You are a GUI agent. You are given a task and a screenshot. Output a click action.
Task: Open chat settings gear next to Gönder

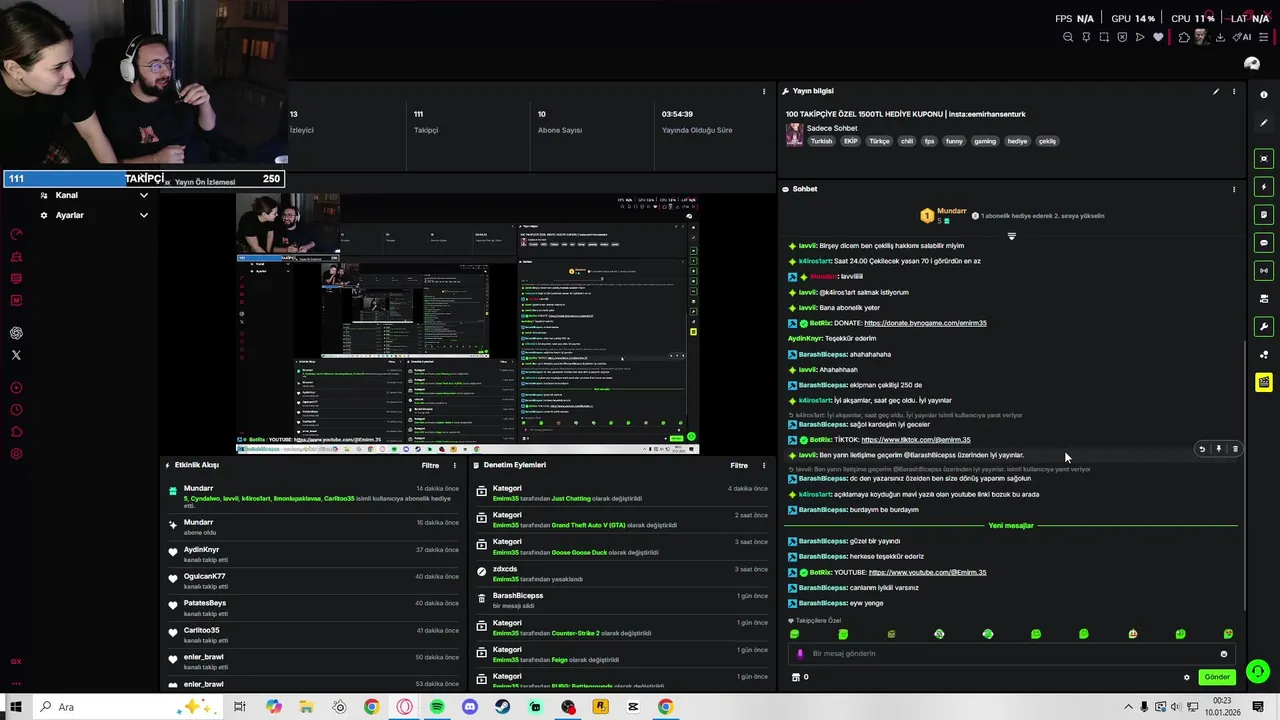pos(1187,678)
